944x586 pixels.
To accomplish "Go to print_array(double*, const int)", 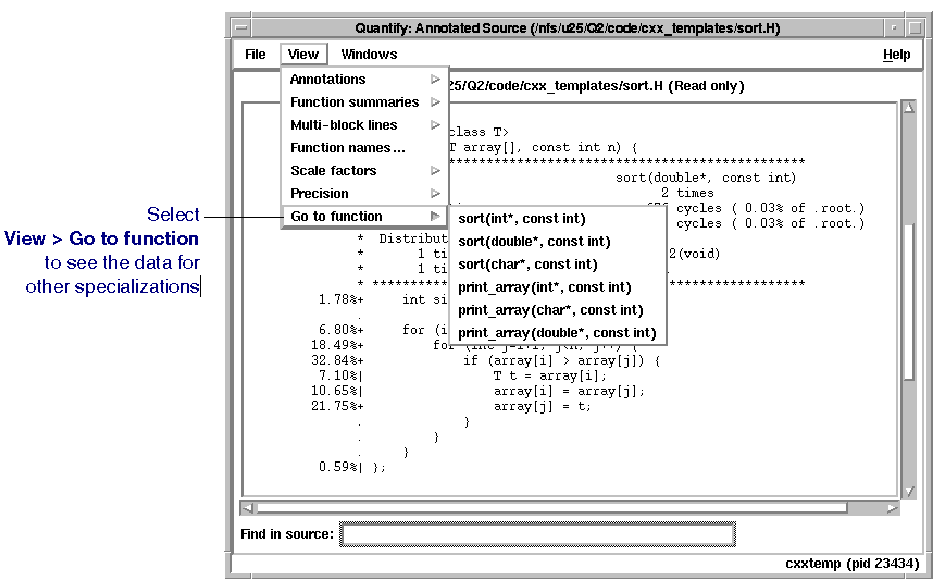I will click(558, 333).
